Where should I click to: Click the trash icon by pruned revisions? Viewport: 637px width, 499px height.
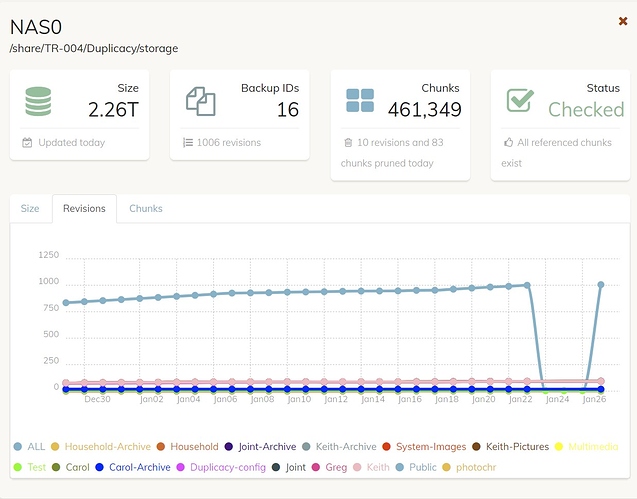[x=348, y=143]
